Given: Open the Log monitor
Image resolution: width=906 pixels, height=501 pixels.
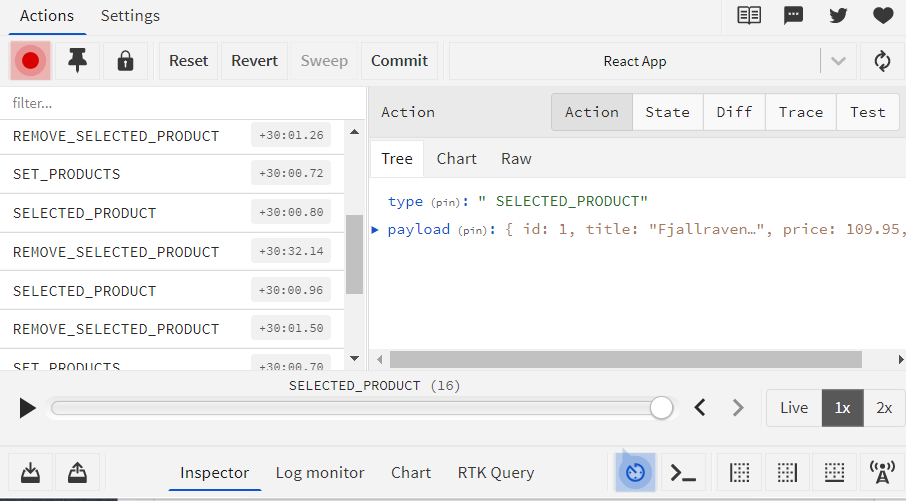Looking at the screenshot, I should point(320,473).
